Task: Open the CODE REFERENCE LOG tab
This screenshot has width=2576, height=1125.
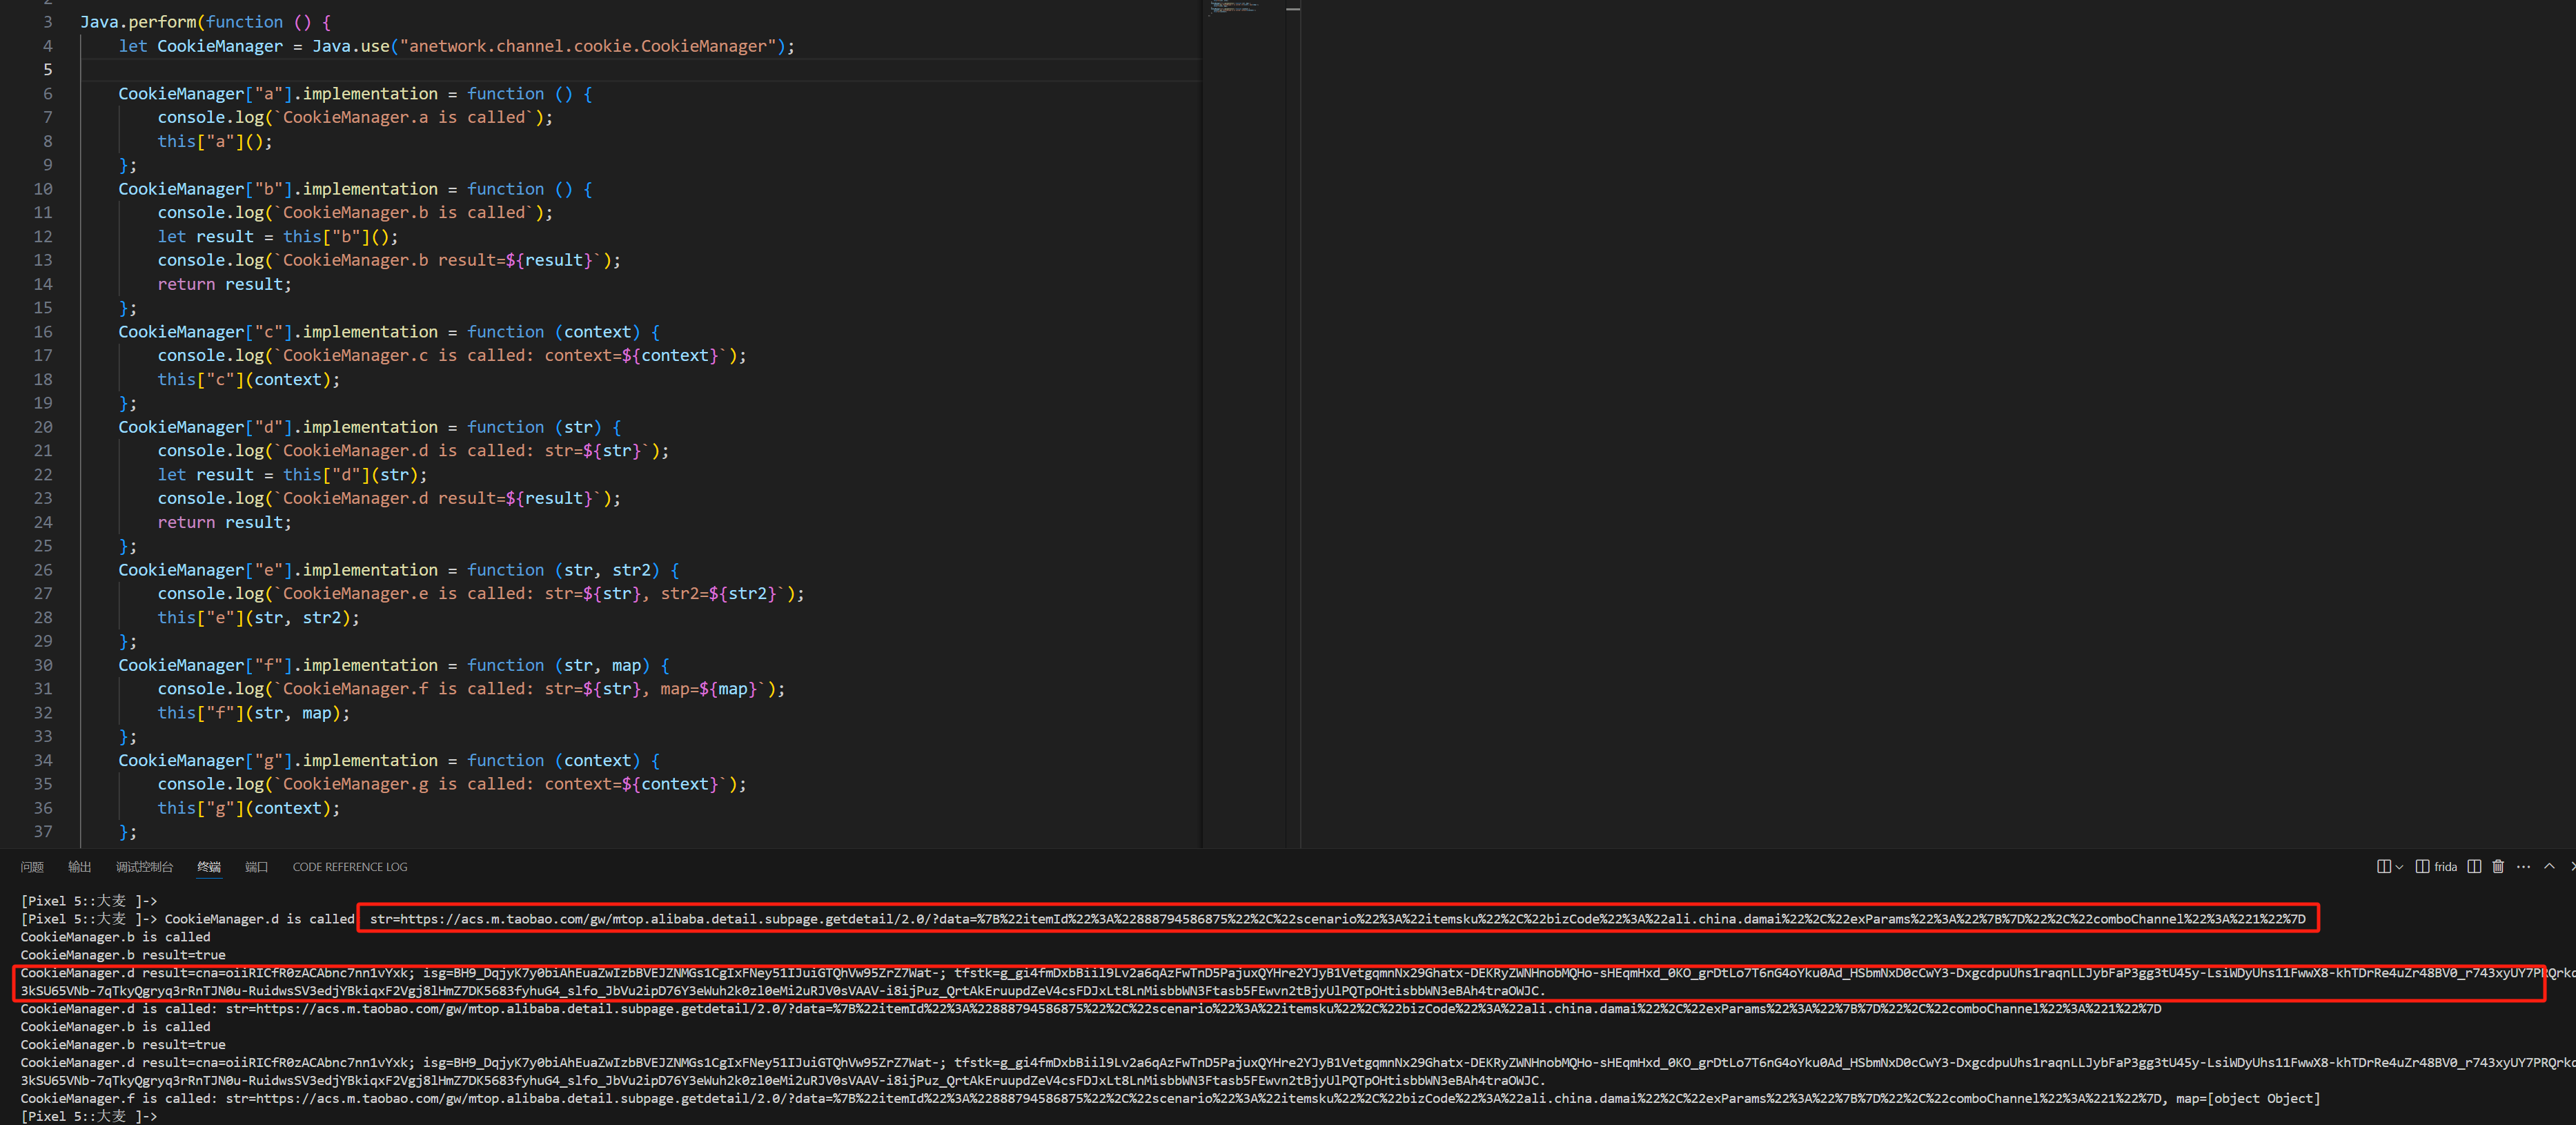Action: [x=349, y=867]
